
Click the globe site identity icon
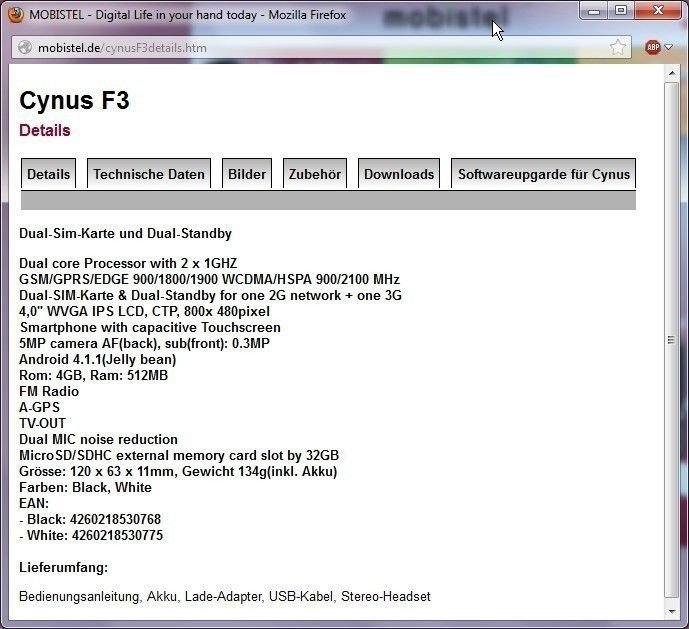coord(25,47)
